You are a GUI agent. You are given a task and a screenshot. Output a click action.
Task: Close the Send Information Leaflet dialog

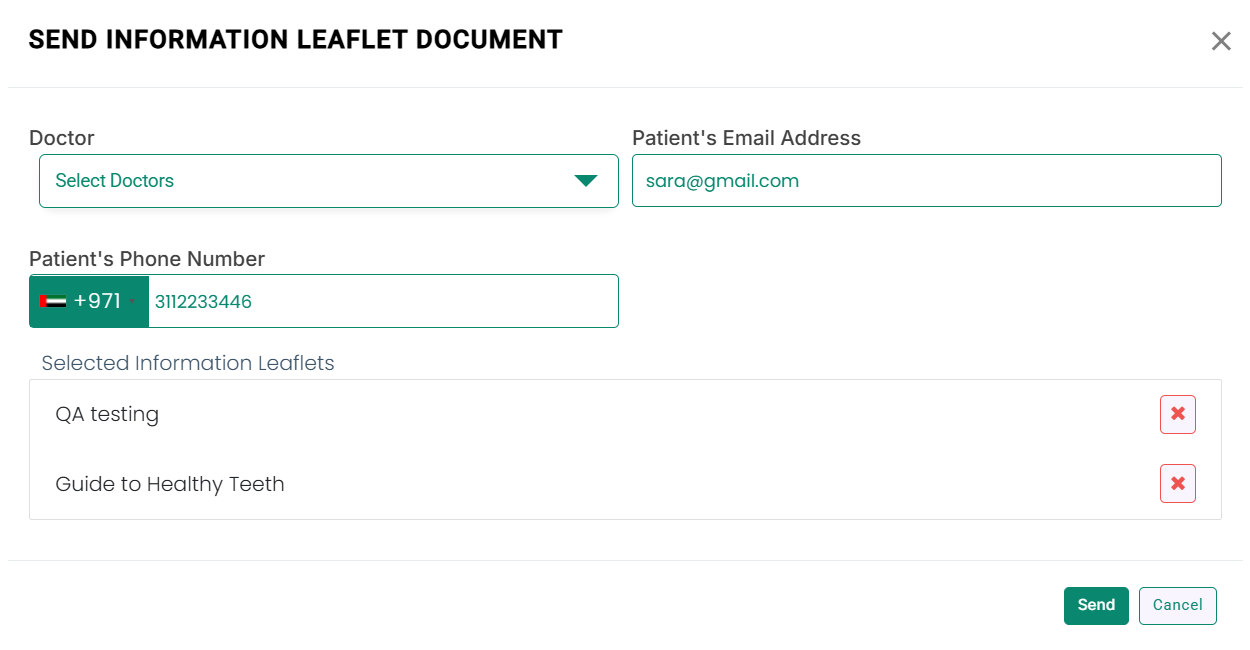[x=1221, y=41]
